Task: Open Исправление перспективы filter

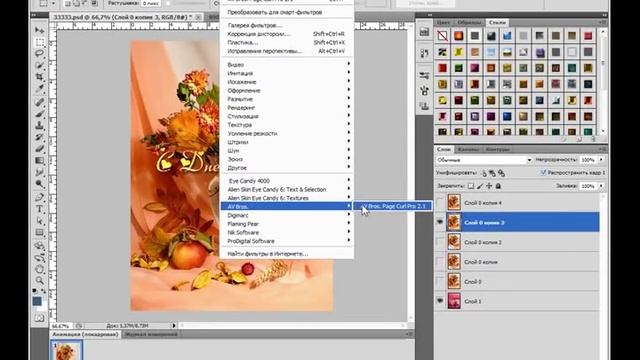Action: click(287, 51)
